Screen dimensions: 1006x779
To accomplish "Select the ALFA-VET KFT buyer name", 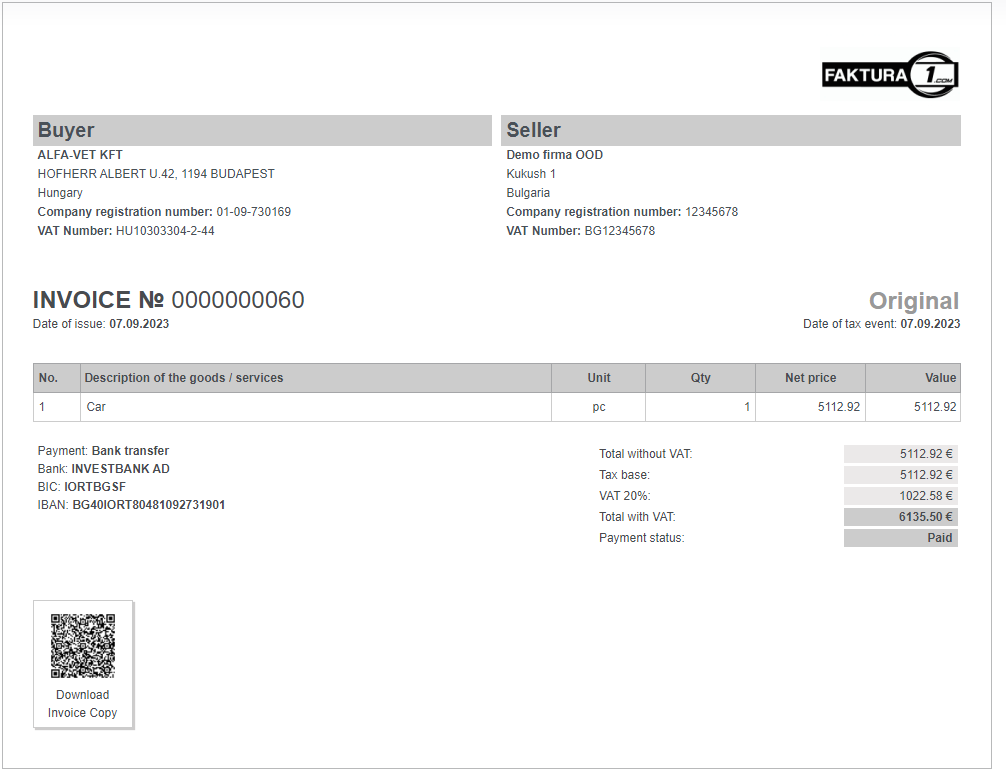I will coord(80,155).
